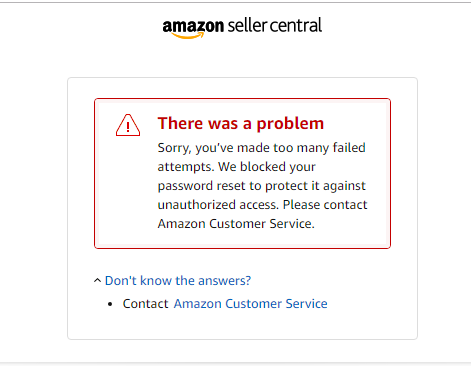Click the bullet point before Contact

(110, 304)
